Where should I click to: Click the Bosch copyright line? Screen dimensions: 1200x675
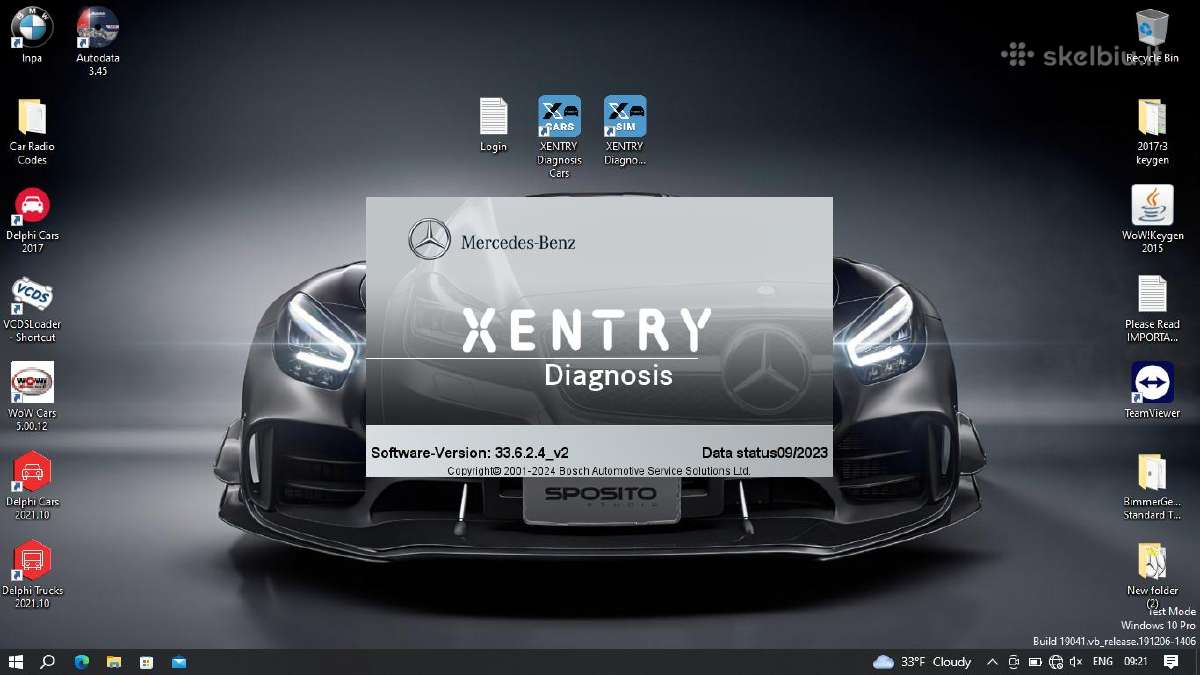[599, 470]
